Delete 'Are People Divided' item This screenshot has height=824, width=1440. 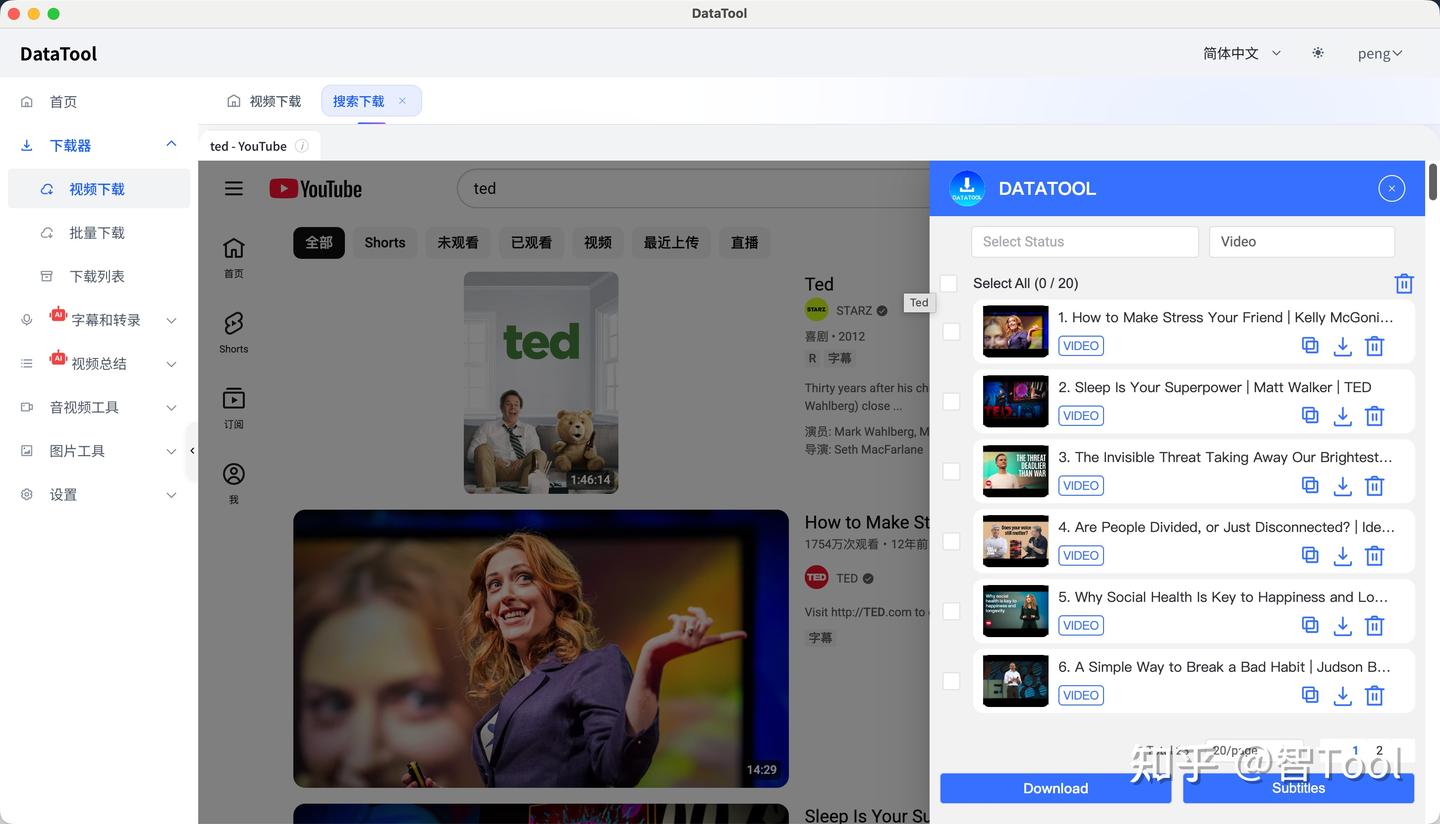point(1375,556)
